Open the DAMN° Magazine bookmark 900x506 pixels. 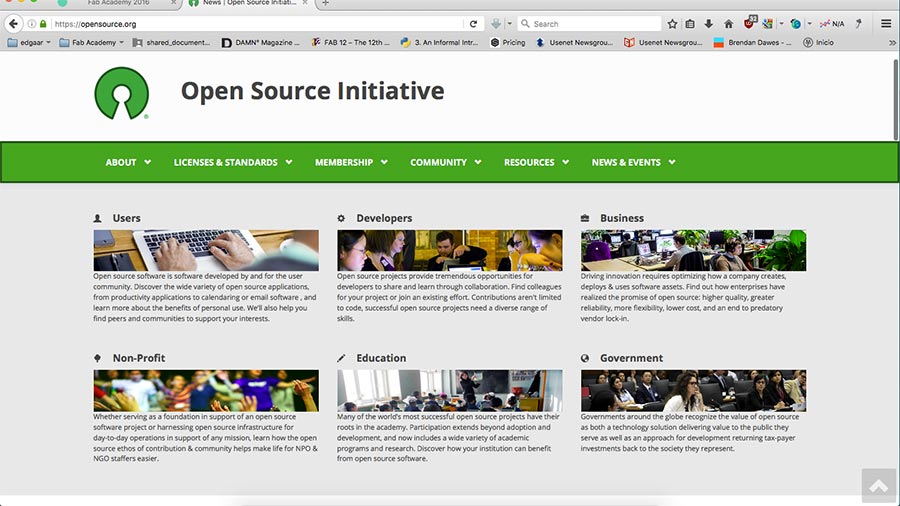click(261, 43)
